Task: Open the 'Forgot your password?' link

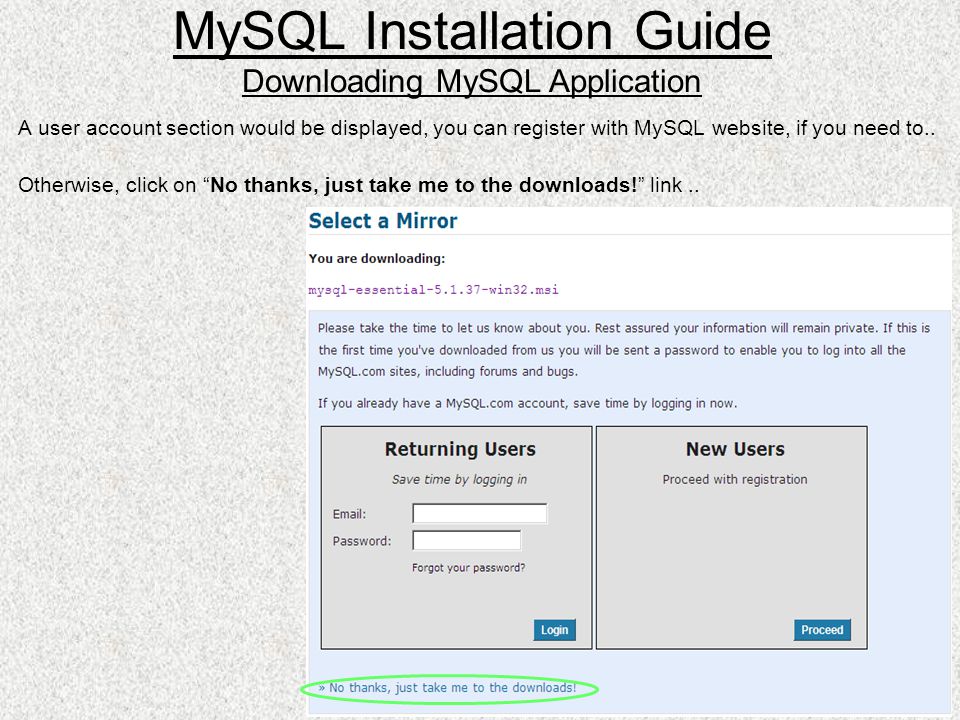Action: 468,568
